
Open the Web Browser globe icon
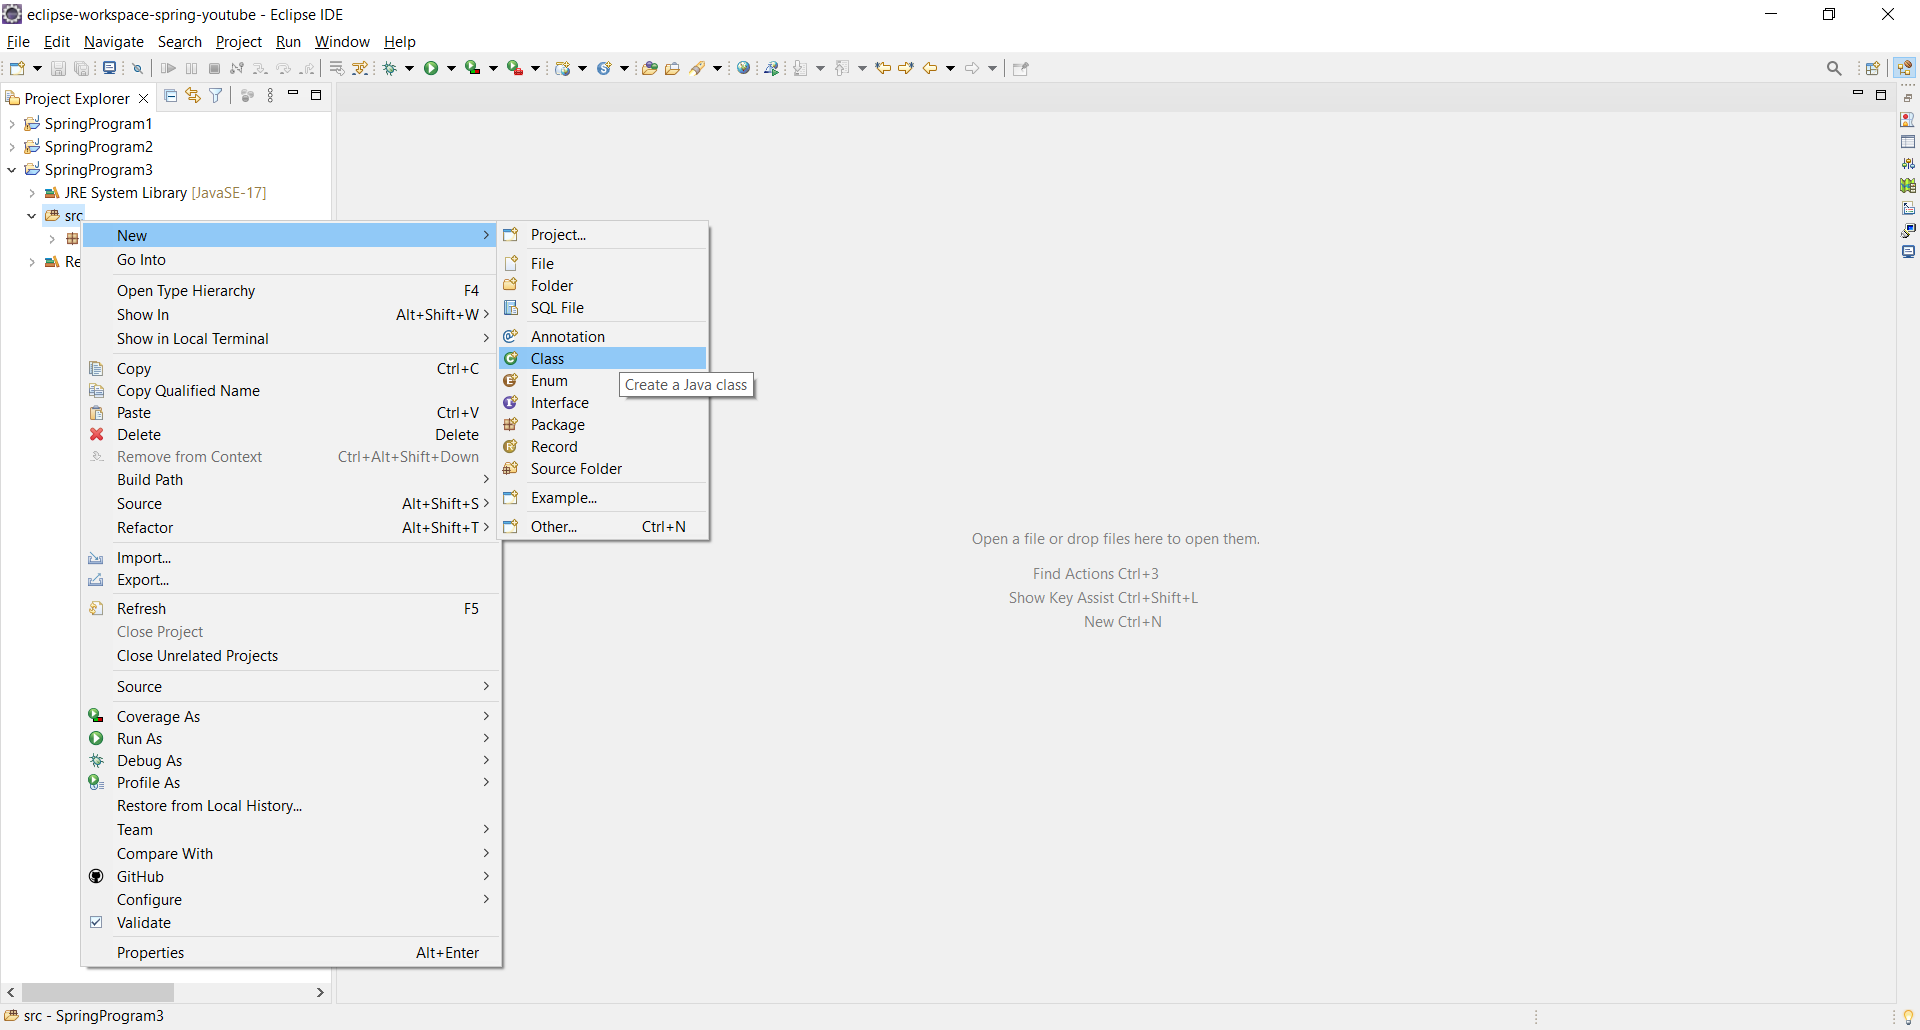click(743, 68)
